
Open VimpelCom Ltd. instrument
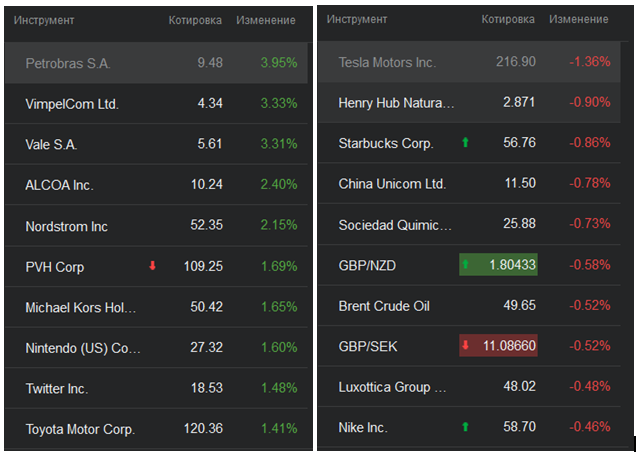(x=72, y=104)
